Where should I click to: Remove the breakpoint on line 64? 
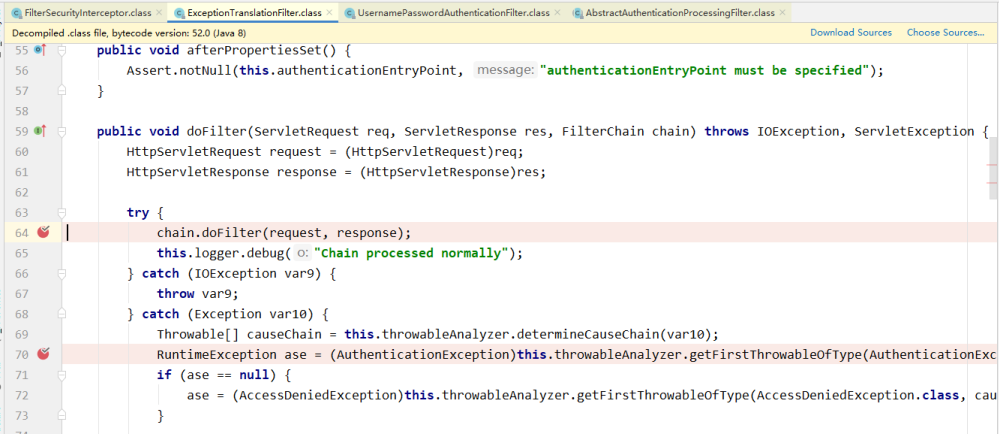click(43, 233)
